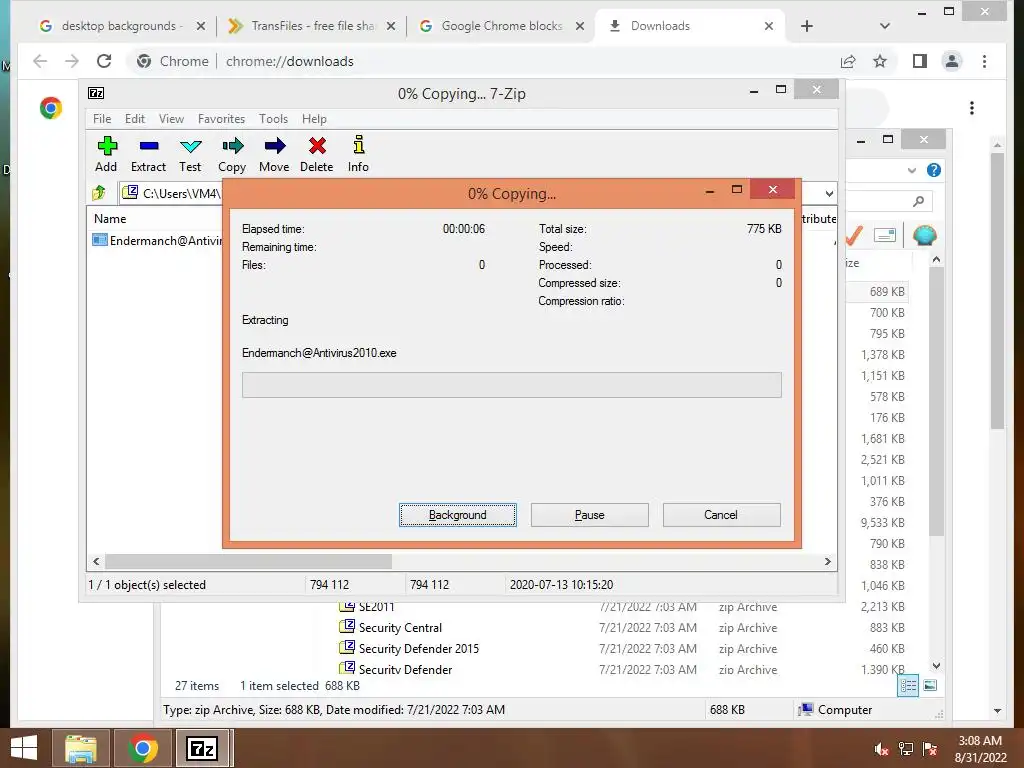1024x768 pixels.
Task: Click the Pause button
Action: (590, 515)
